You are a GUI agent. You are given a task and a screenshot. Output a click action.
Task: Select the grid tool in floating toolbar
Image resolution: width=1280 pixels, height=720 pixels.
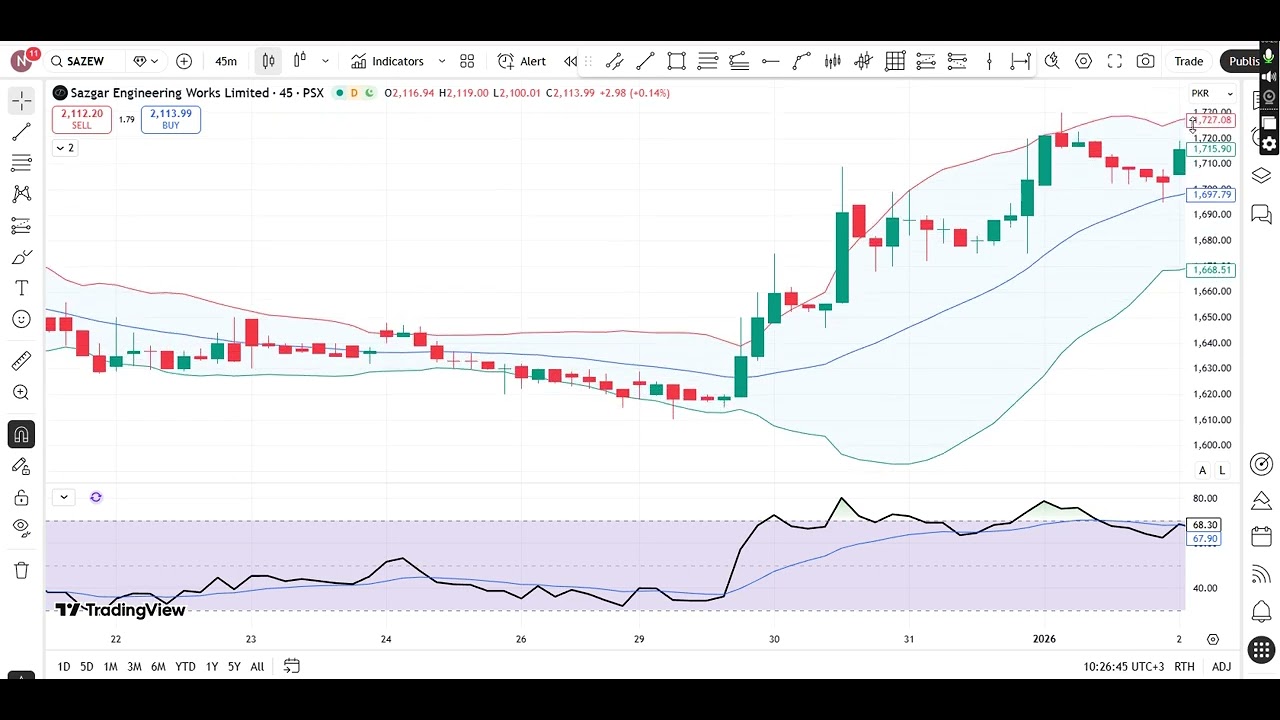coord(895,62)
